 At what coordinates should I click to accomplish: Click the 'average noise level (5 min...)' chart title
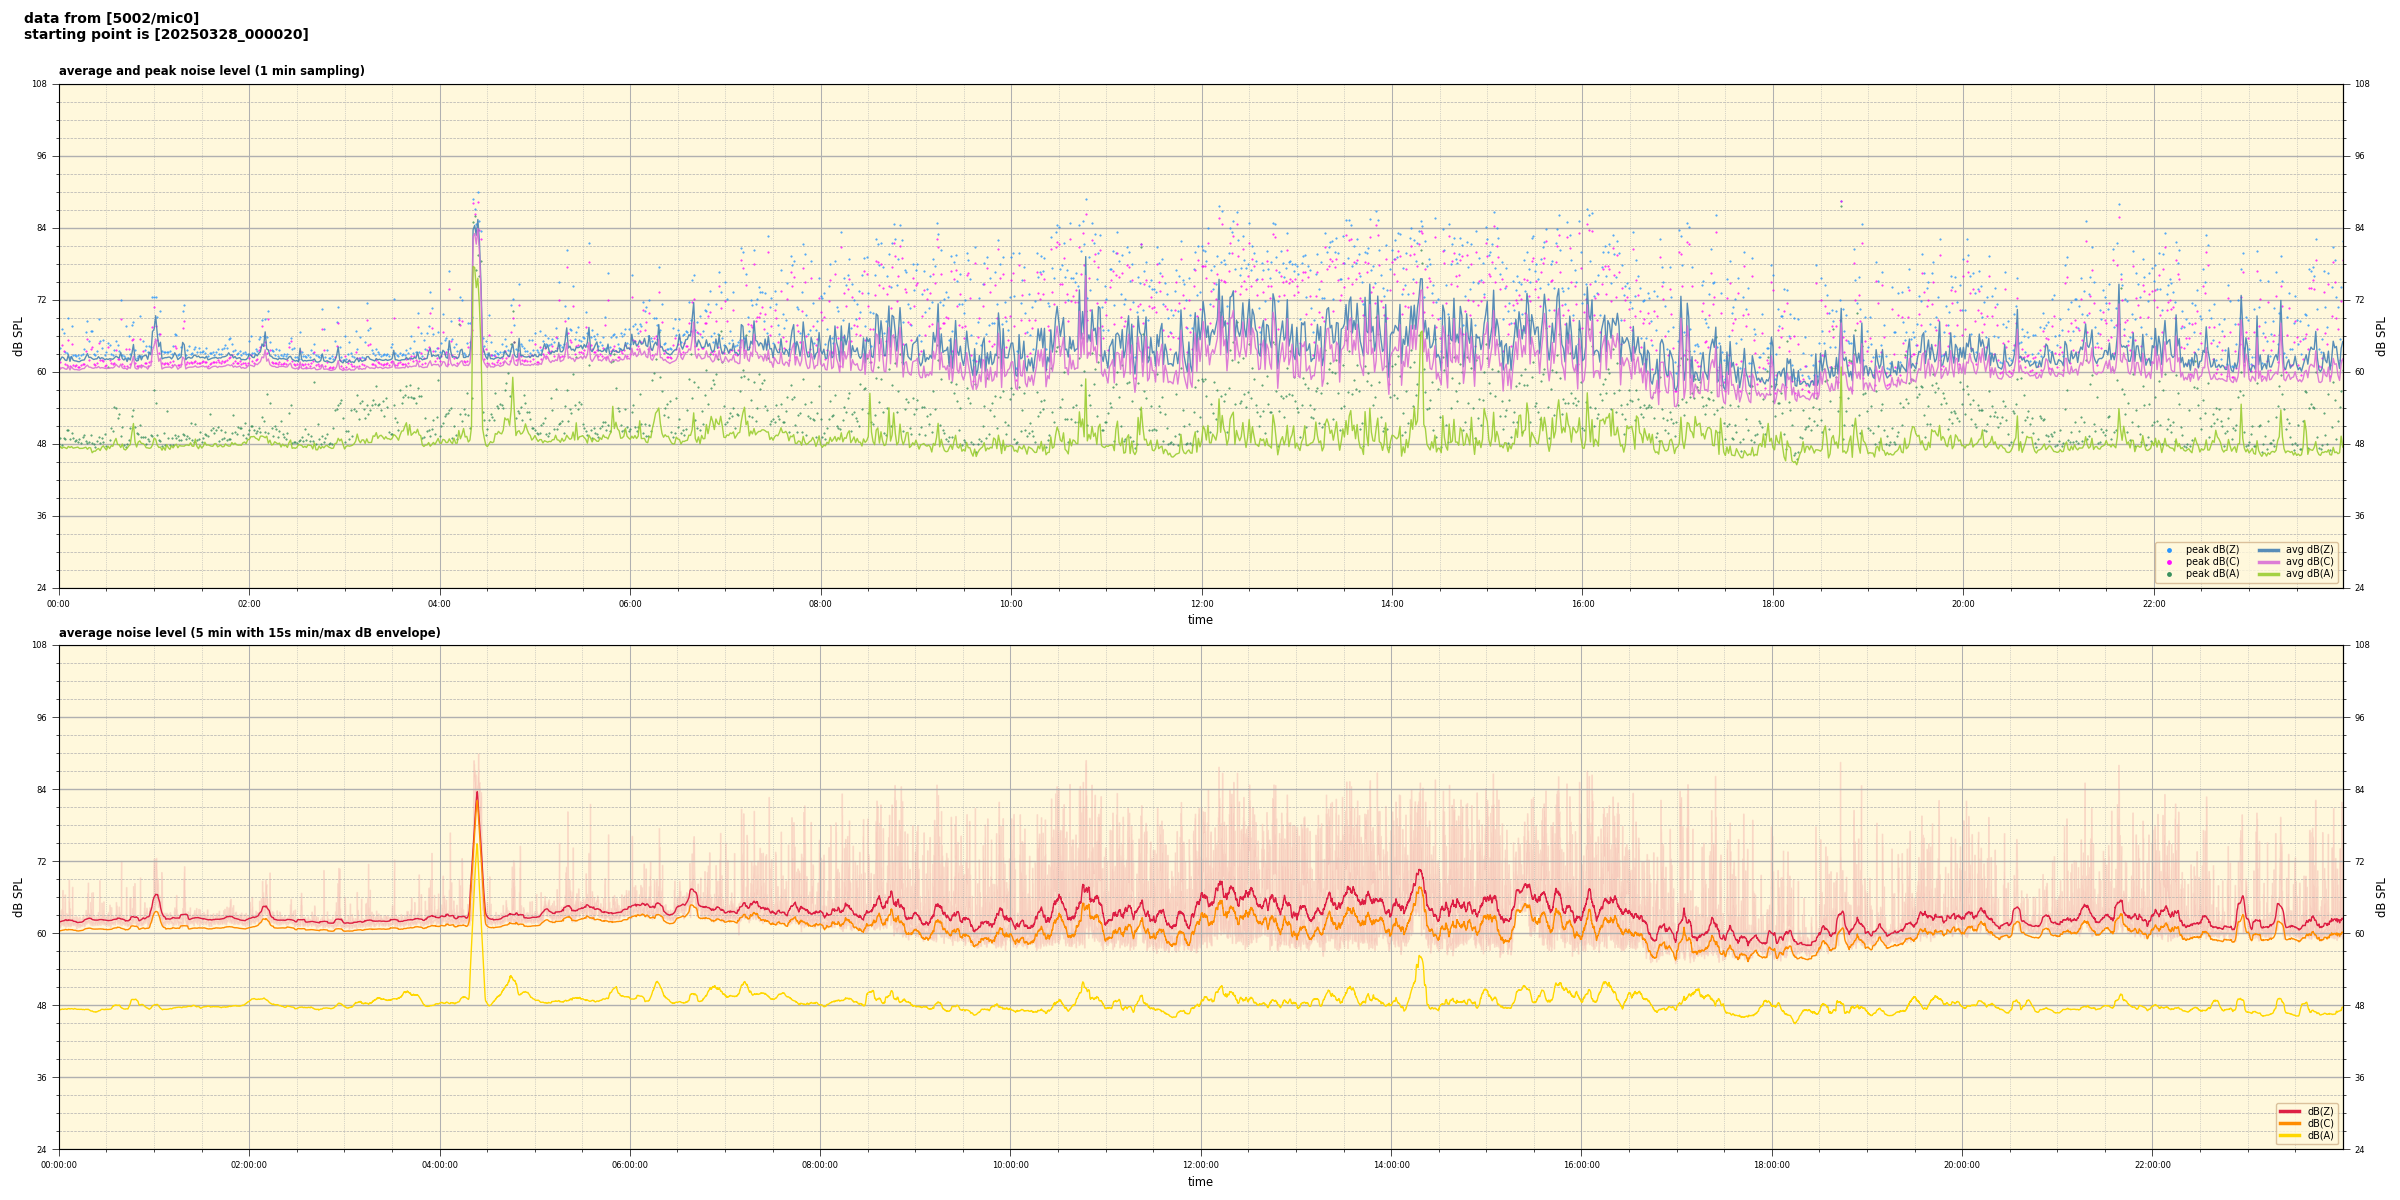tap(249, 633)
